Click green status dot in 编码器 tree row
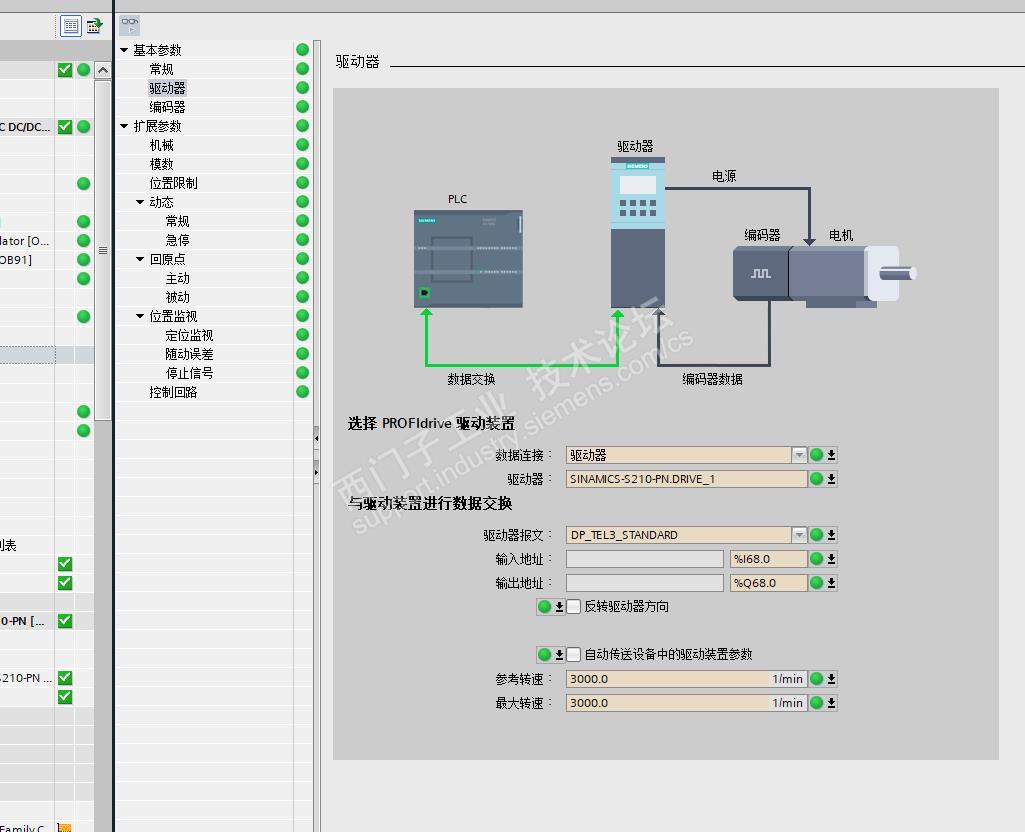 coord(302,107)
